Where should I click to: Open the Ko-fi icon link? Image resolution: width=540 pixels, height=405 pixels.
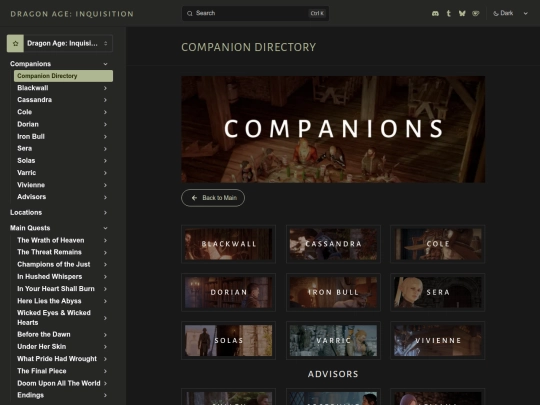click(476, 13)
